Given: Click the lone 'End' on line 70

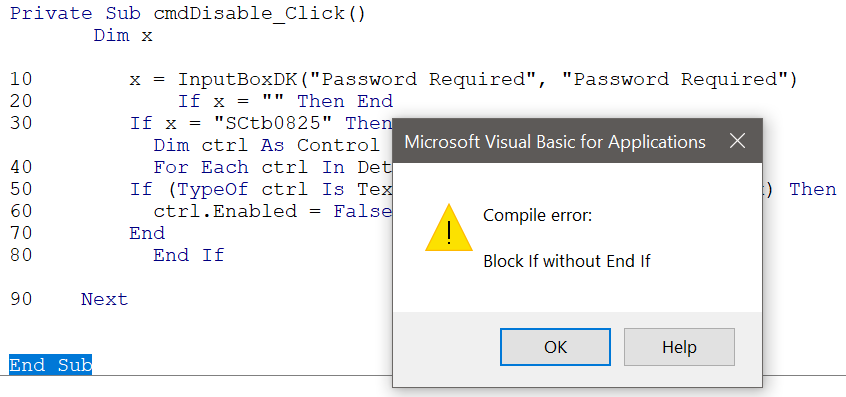Looking at the screenshot, I should (x=147, y=234).
